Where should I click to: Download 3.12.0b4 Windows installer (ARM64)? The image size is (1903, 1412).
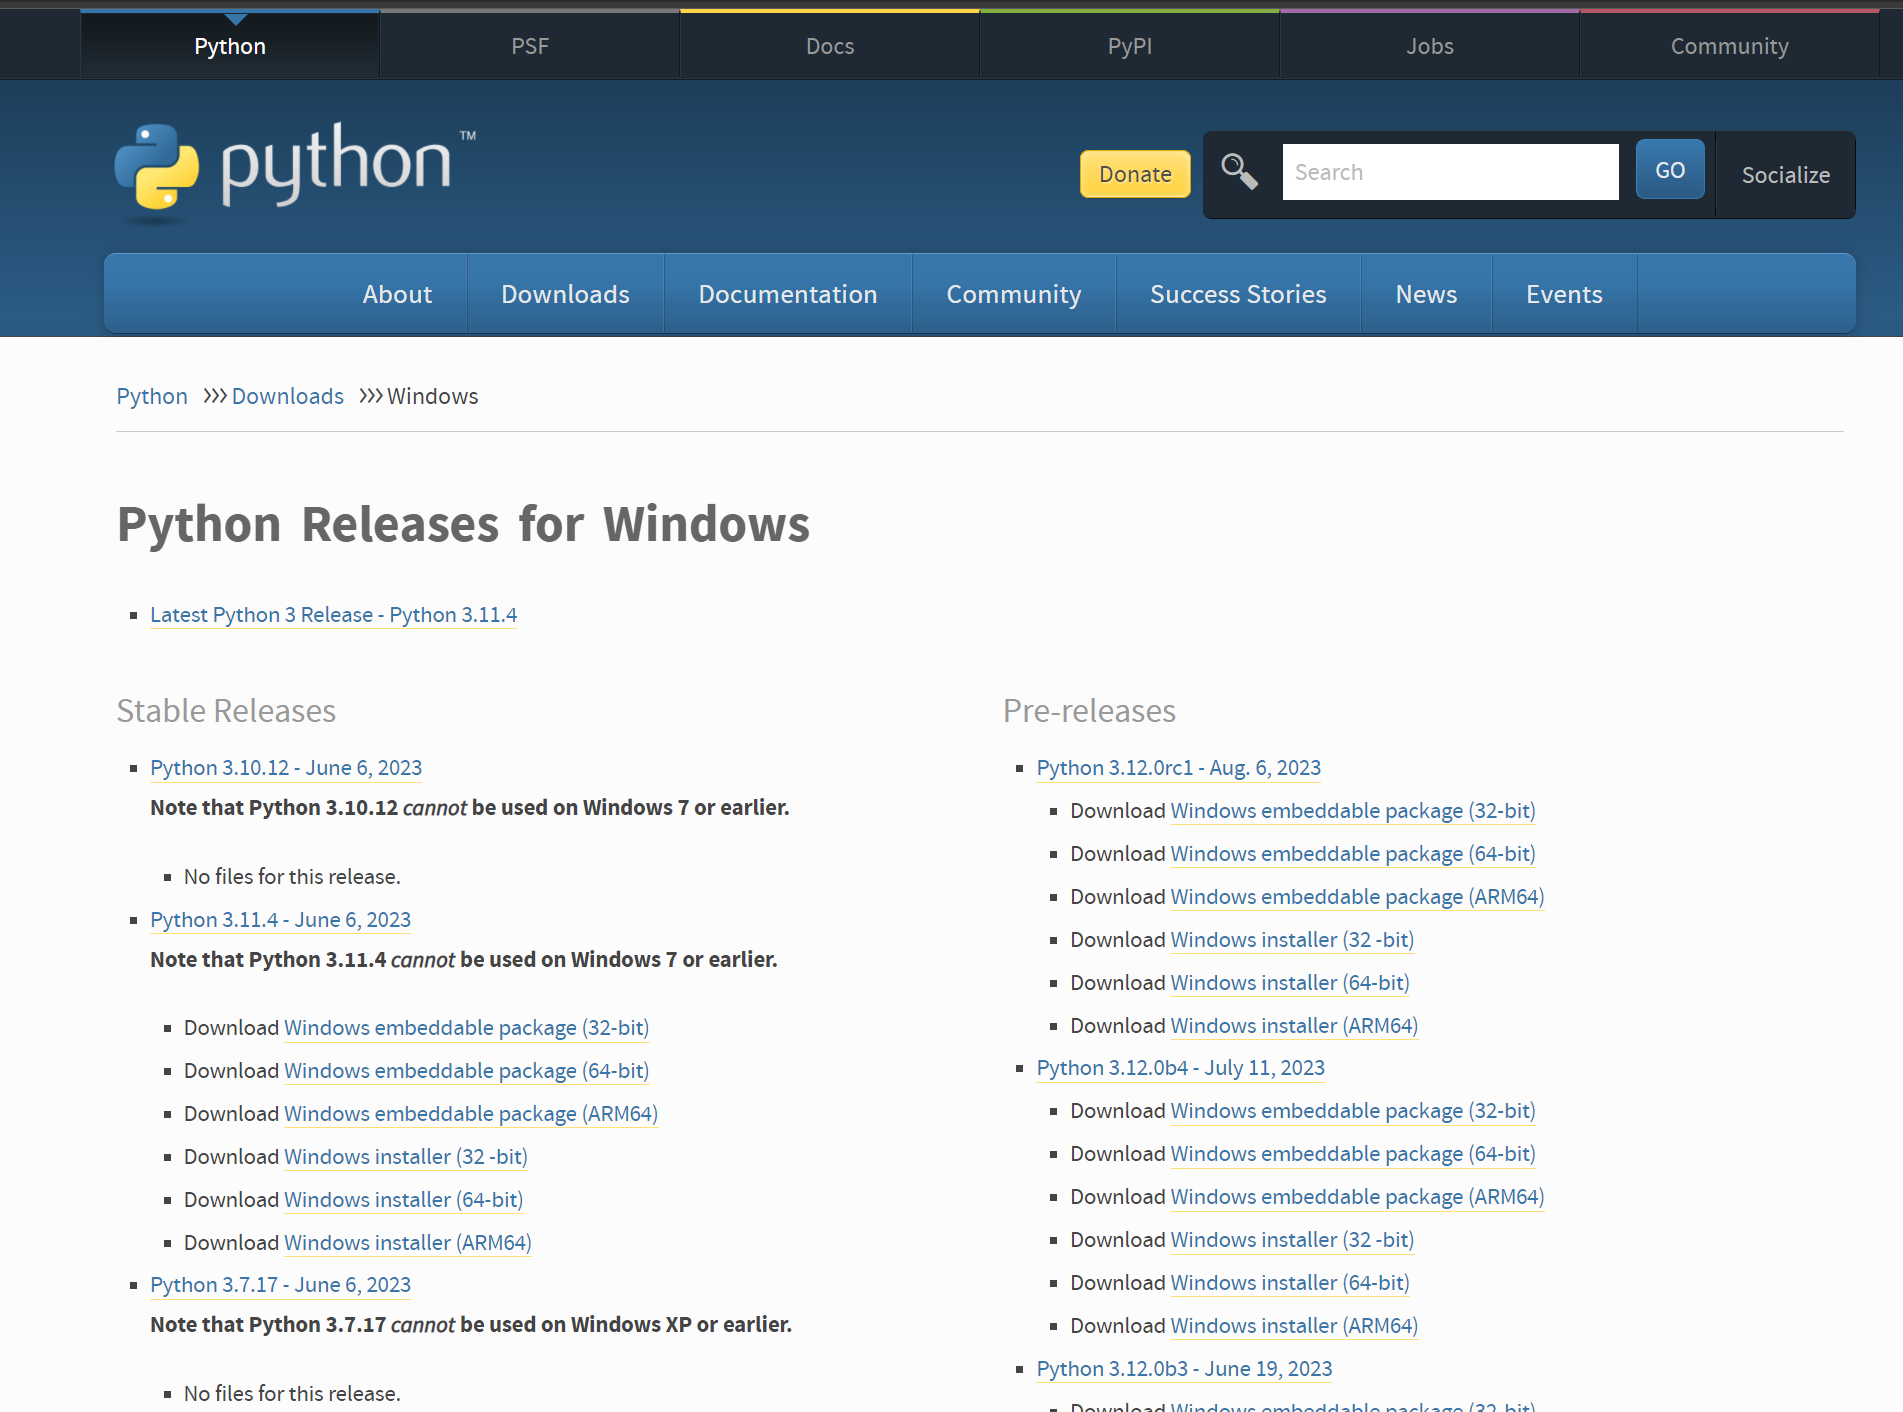pos(1294,1325)
